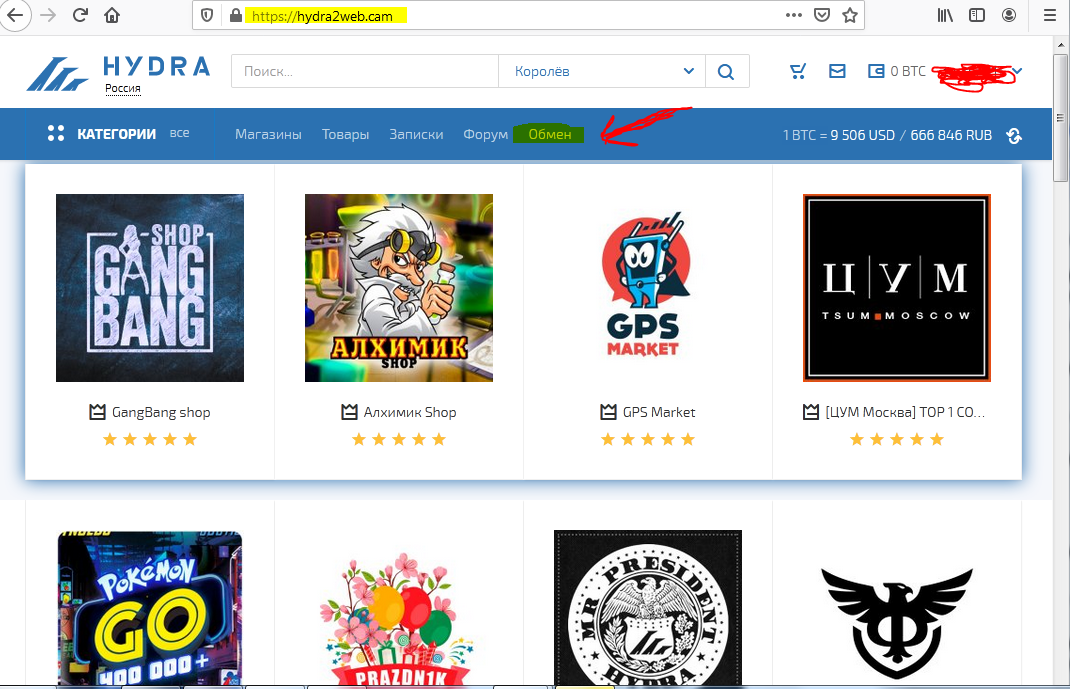Click the crown icon beside GangBang shop

click(x=98, y=412)
